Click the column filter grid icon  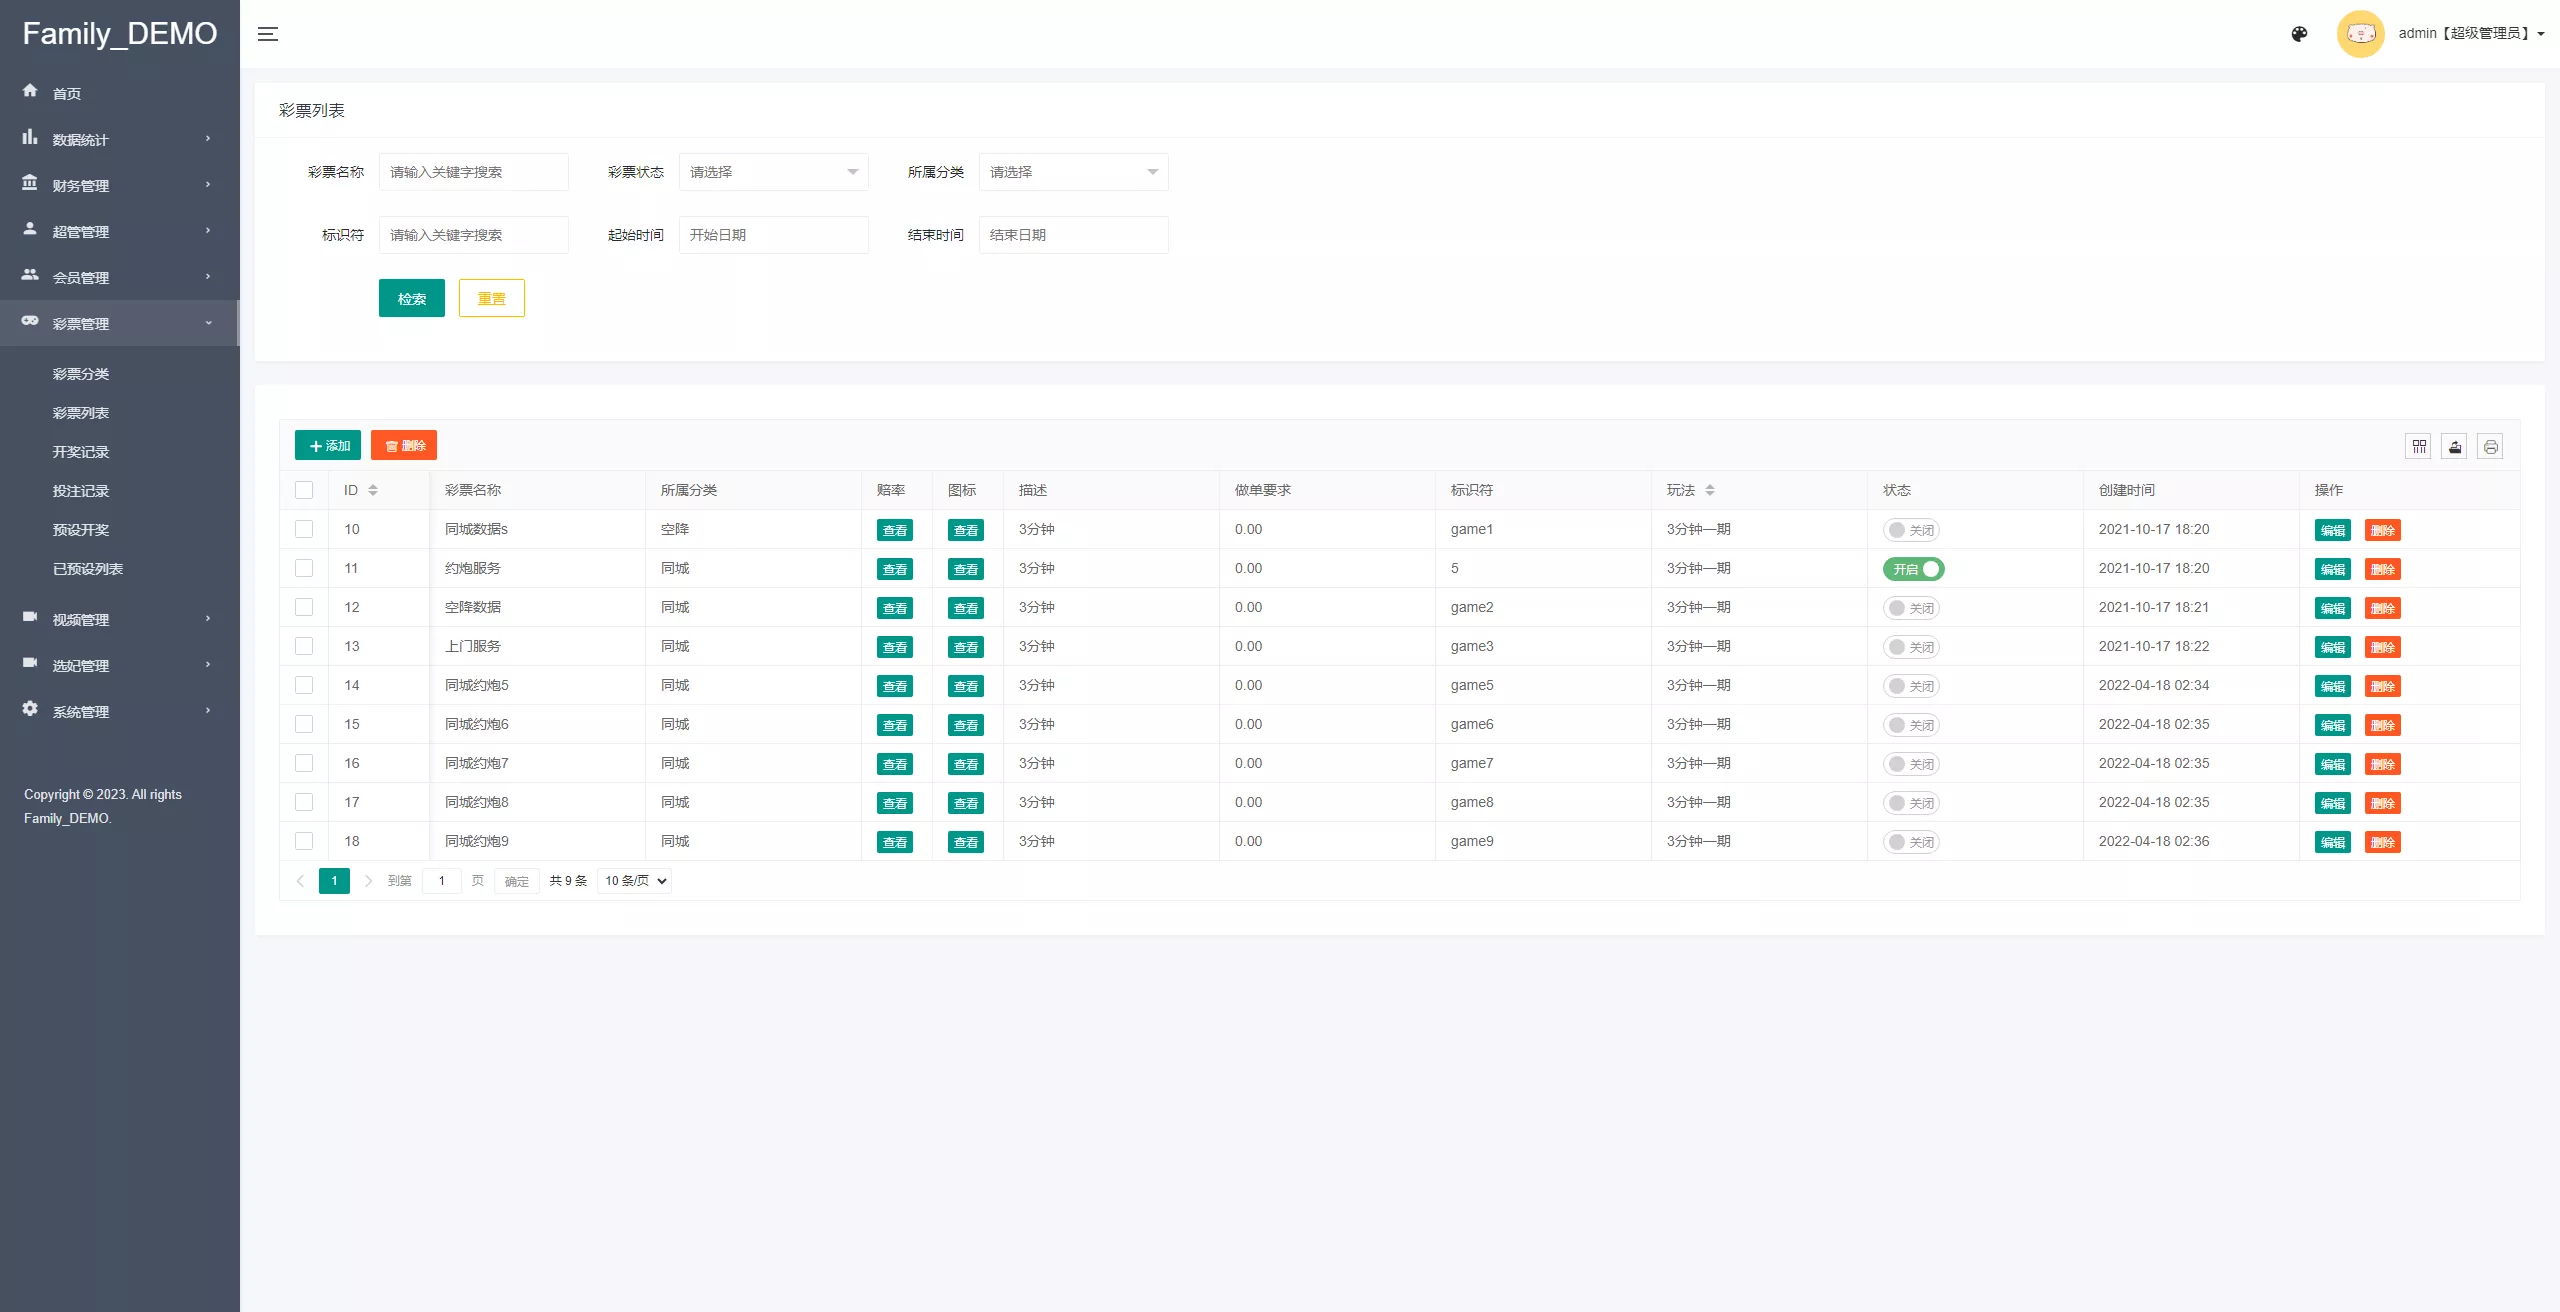point(2418,446)
